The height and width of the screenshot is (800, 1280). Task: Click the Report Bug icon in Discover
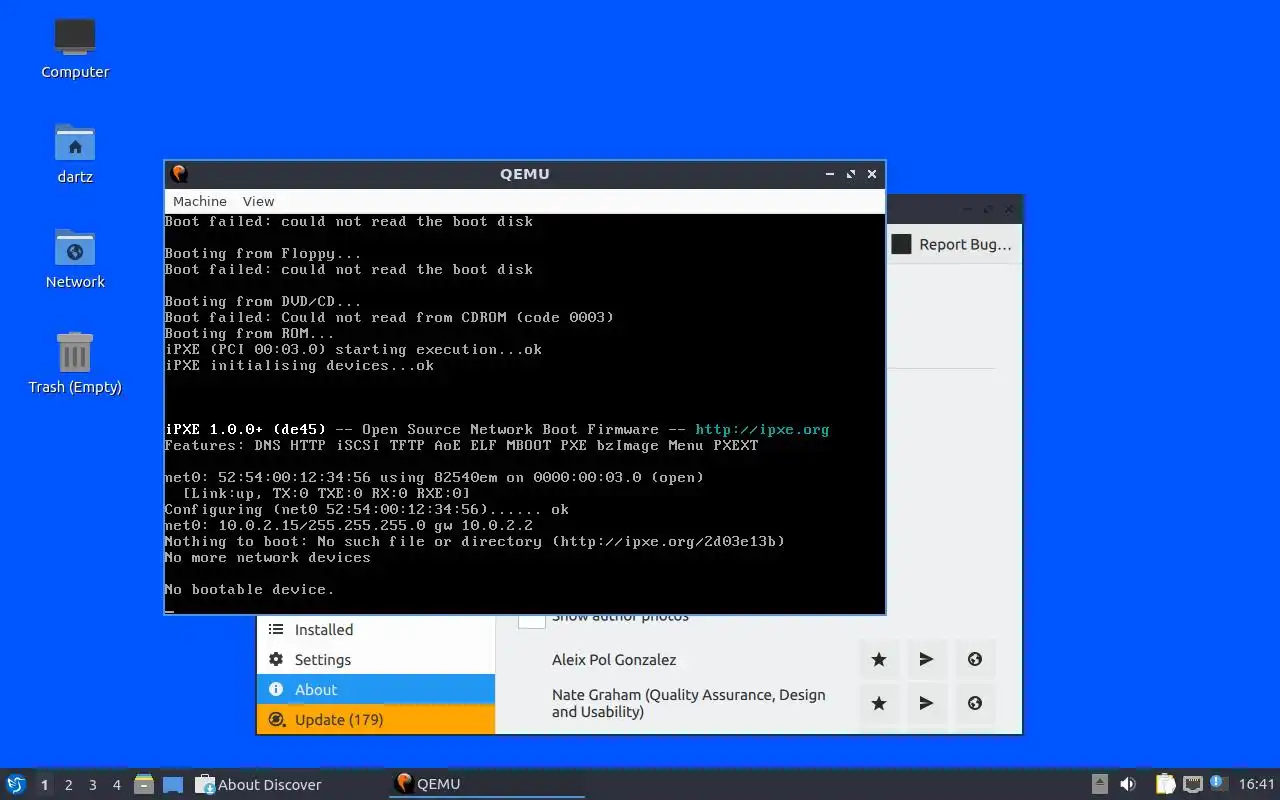point(901,244)
